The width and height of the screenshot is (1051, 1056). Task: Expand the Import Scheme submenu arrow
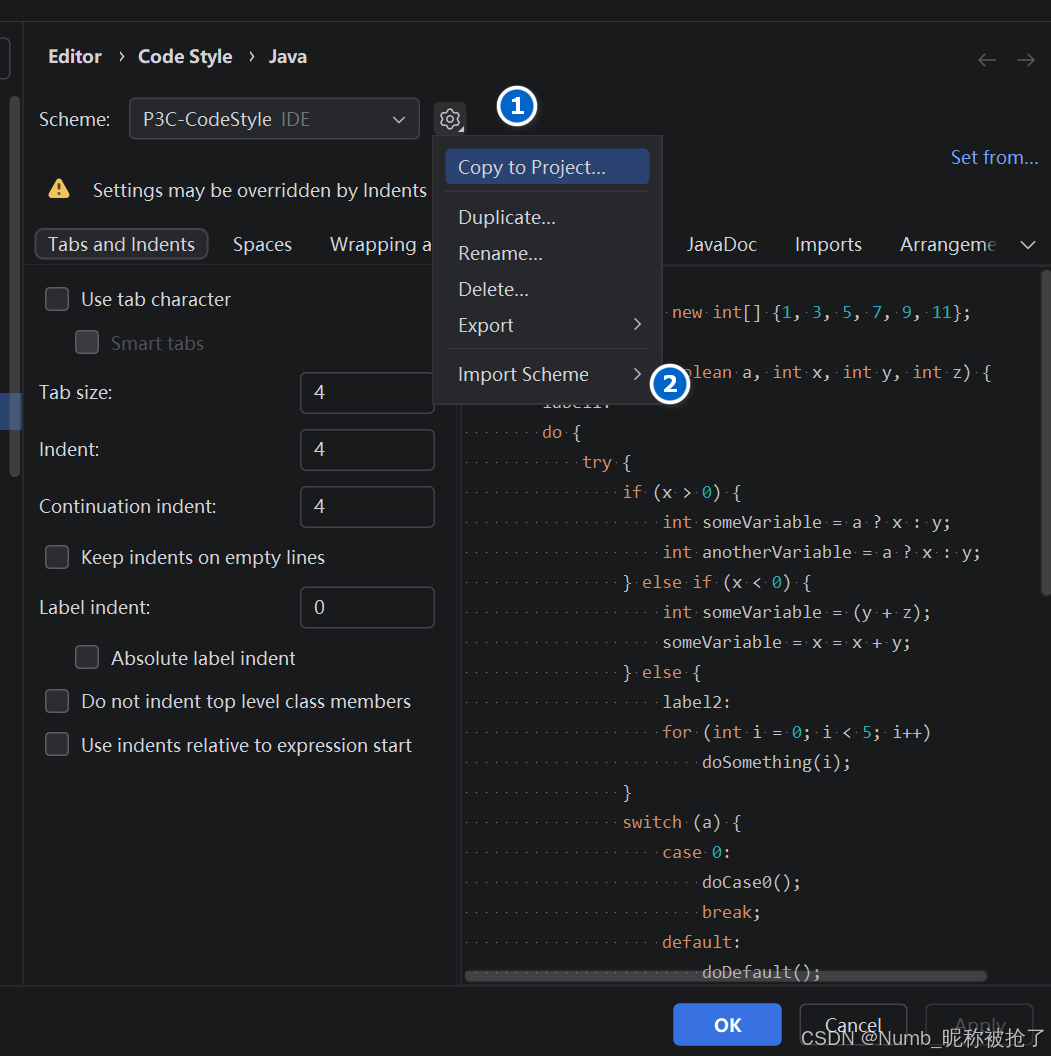click(x=637, y=374)
